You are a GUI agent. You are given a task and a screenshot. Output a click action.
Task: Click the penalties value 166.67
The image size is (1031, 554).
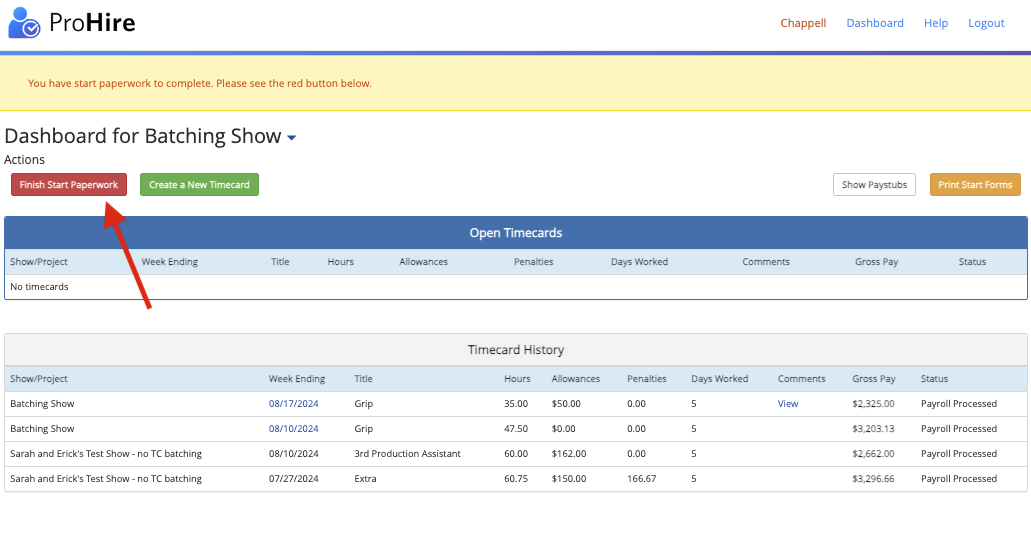pyautogui.click(x=642, y=478)
